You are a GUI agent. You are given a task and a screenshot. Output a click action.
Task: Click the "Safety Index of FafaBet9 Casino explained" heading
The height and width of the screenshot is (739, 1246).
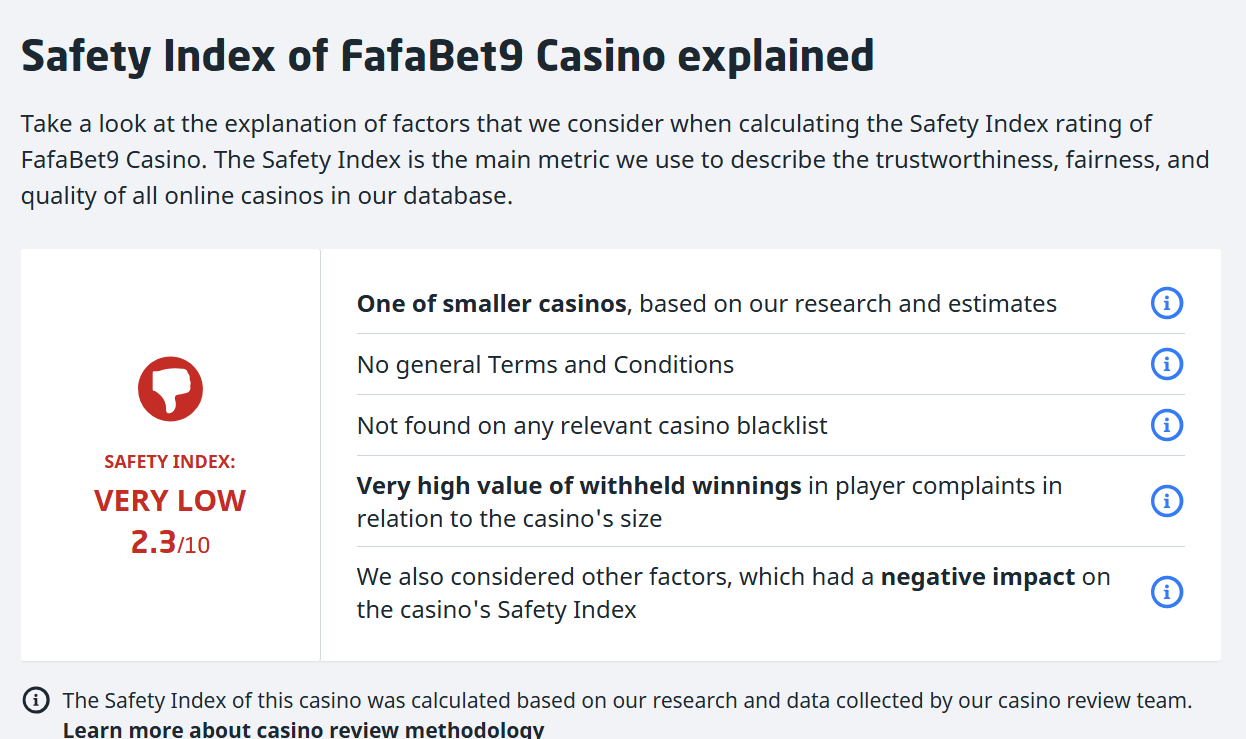point(447,56)
